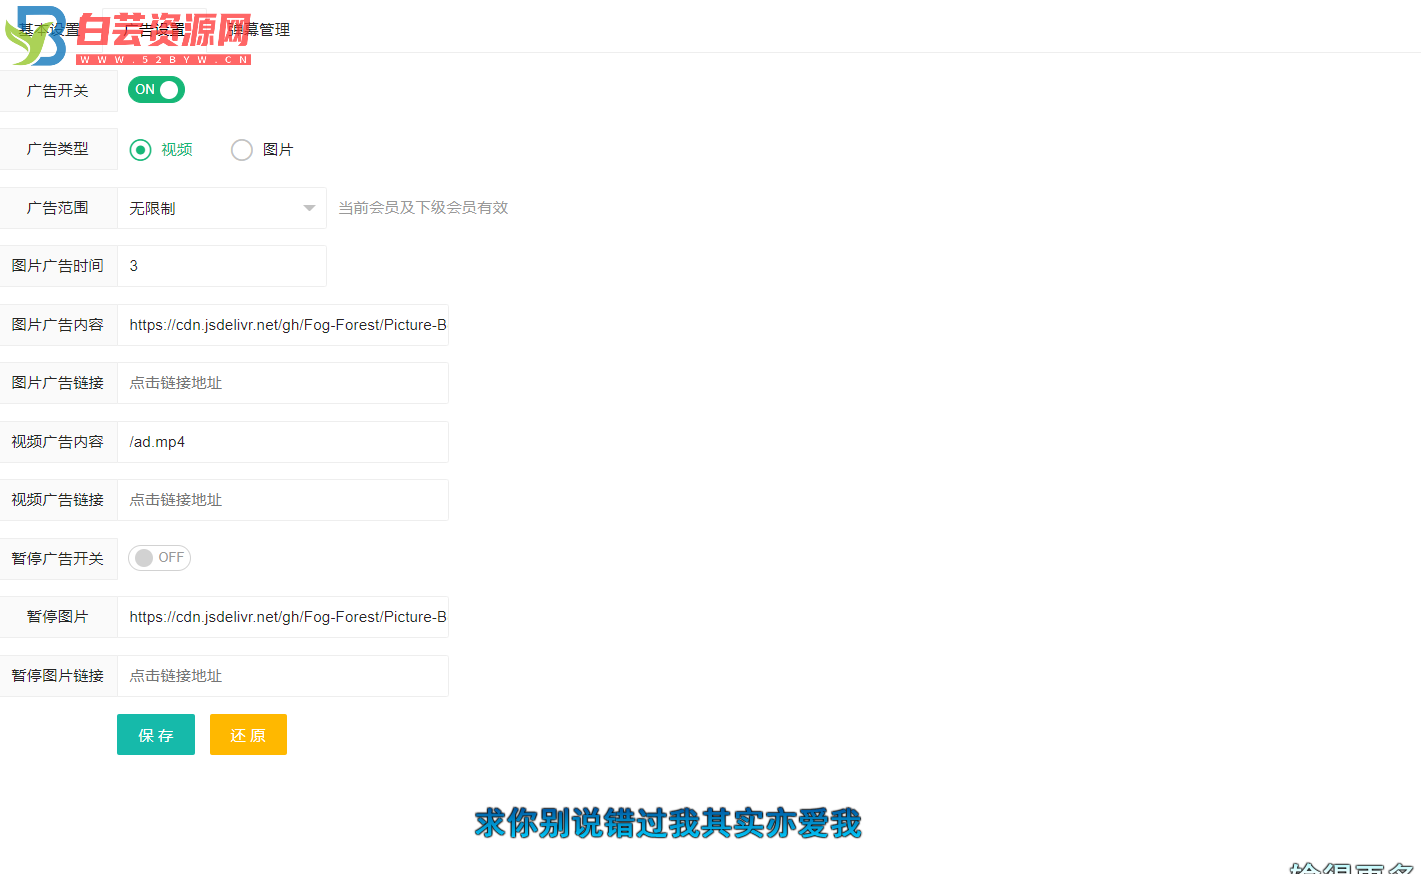Click the 暂停广告开关 label
The width and height of the screenshot is (1421, 874).
(58, 559)
